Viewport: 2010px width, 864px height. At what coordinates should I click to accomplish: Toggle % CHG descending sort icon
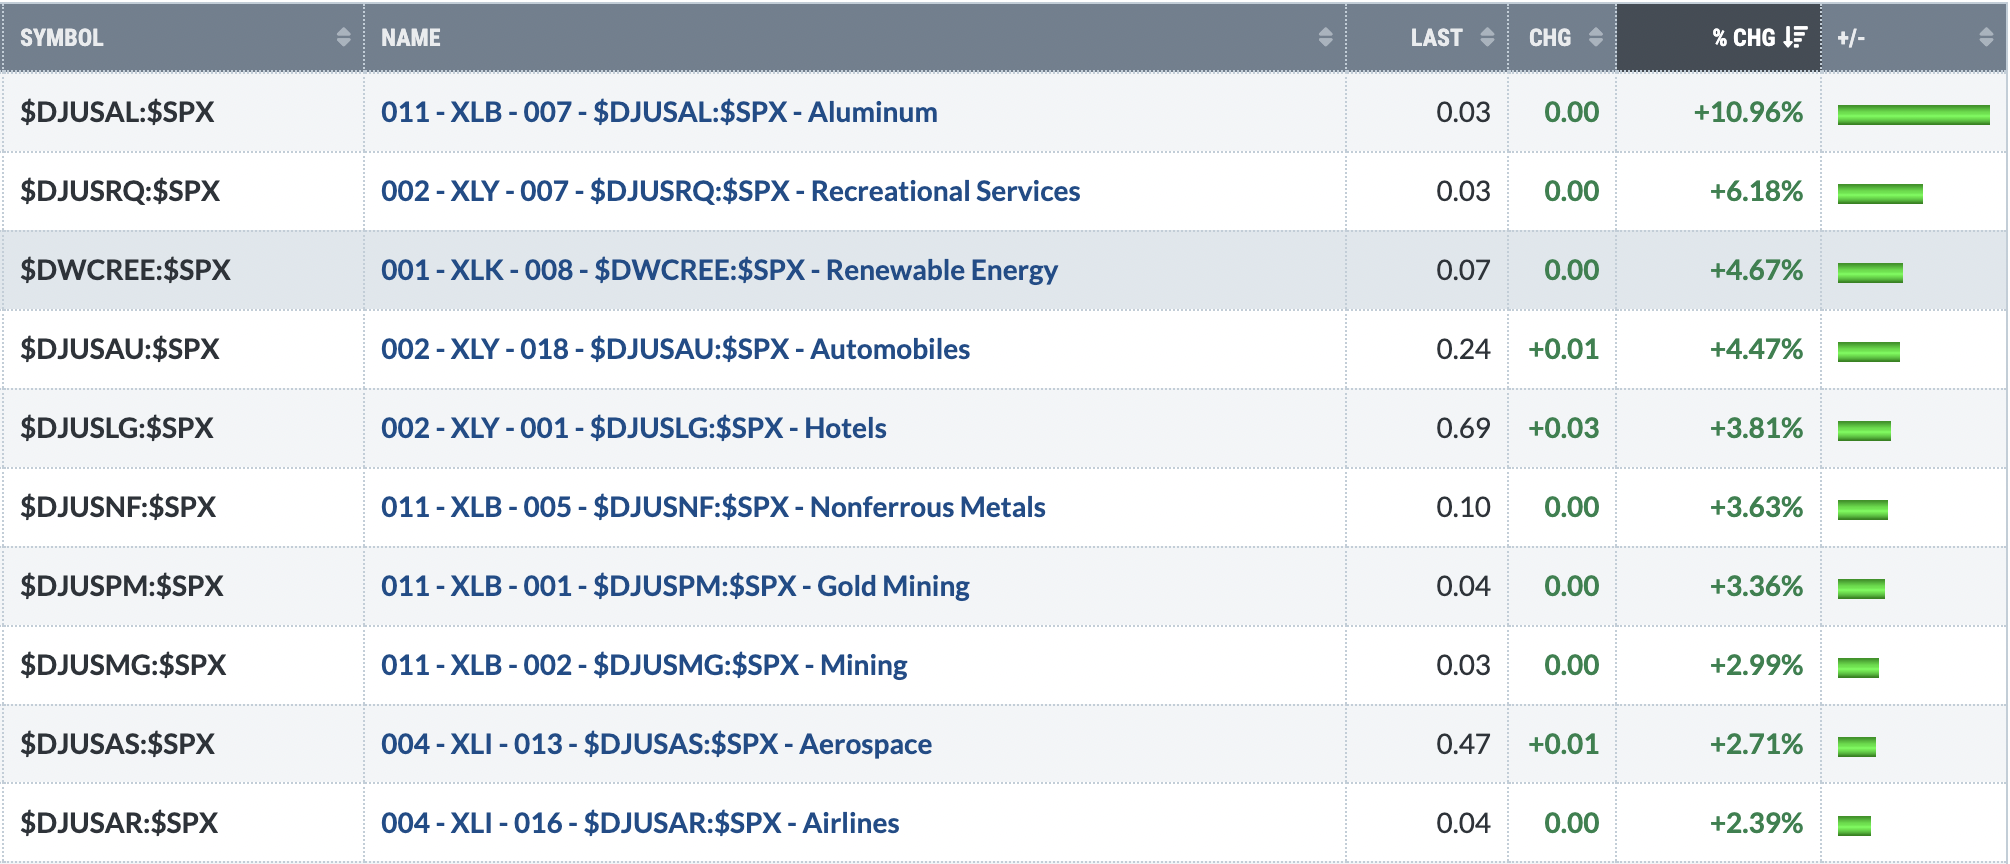(1795, 37)
